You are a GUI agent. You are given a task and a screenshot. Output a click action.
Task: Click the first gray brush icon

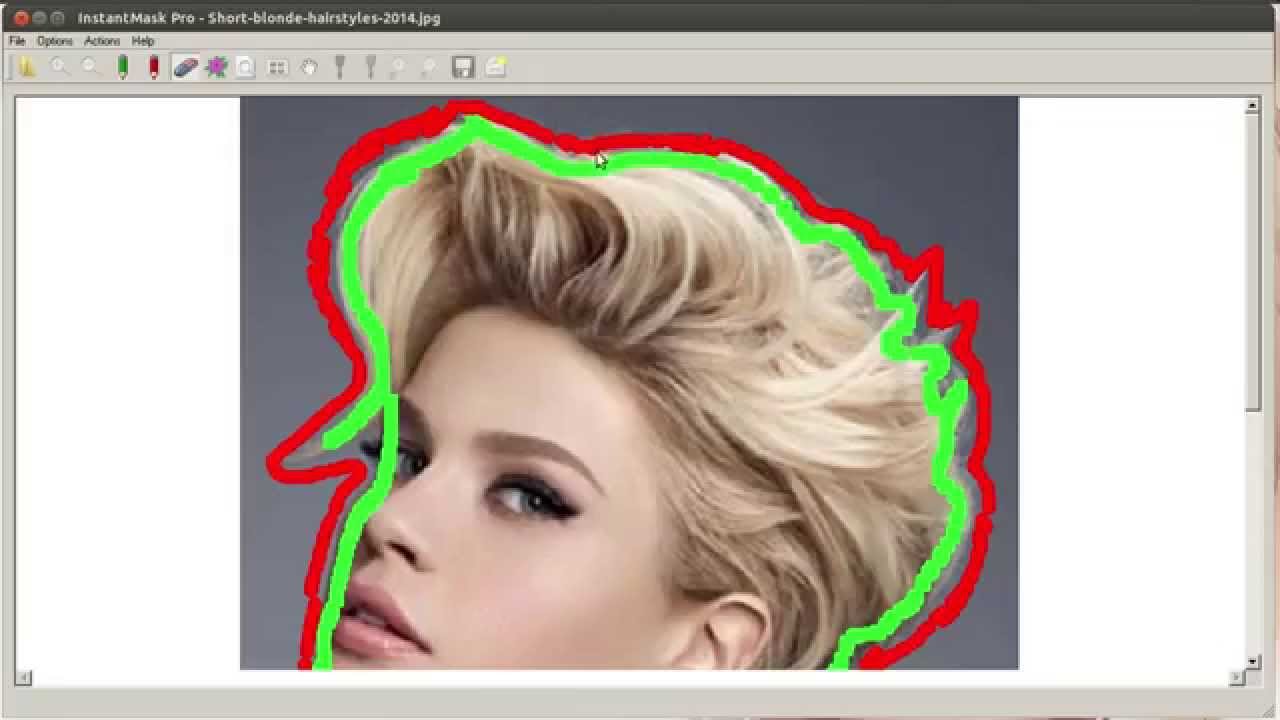pyautogui.click(x=340, y=67)
